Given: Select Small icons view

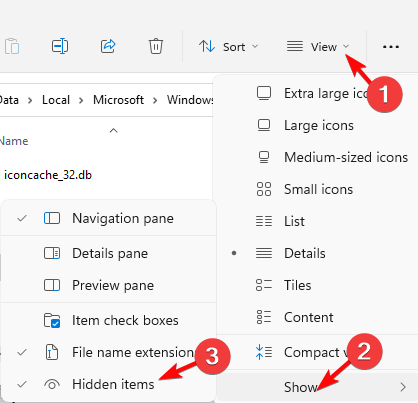Looking at the screenshot, I should click(315, 189).
